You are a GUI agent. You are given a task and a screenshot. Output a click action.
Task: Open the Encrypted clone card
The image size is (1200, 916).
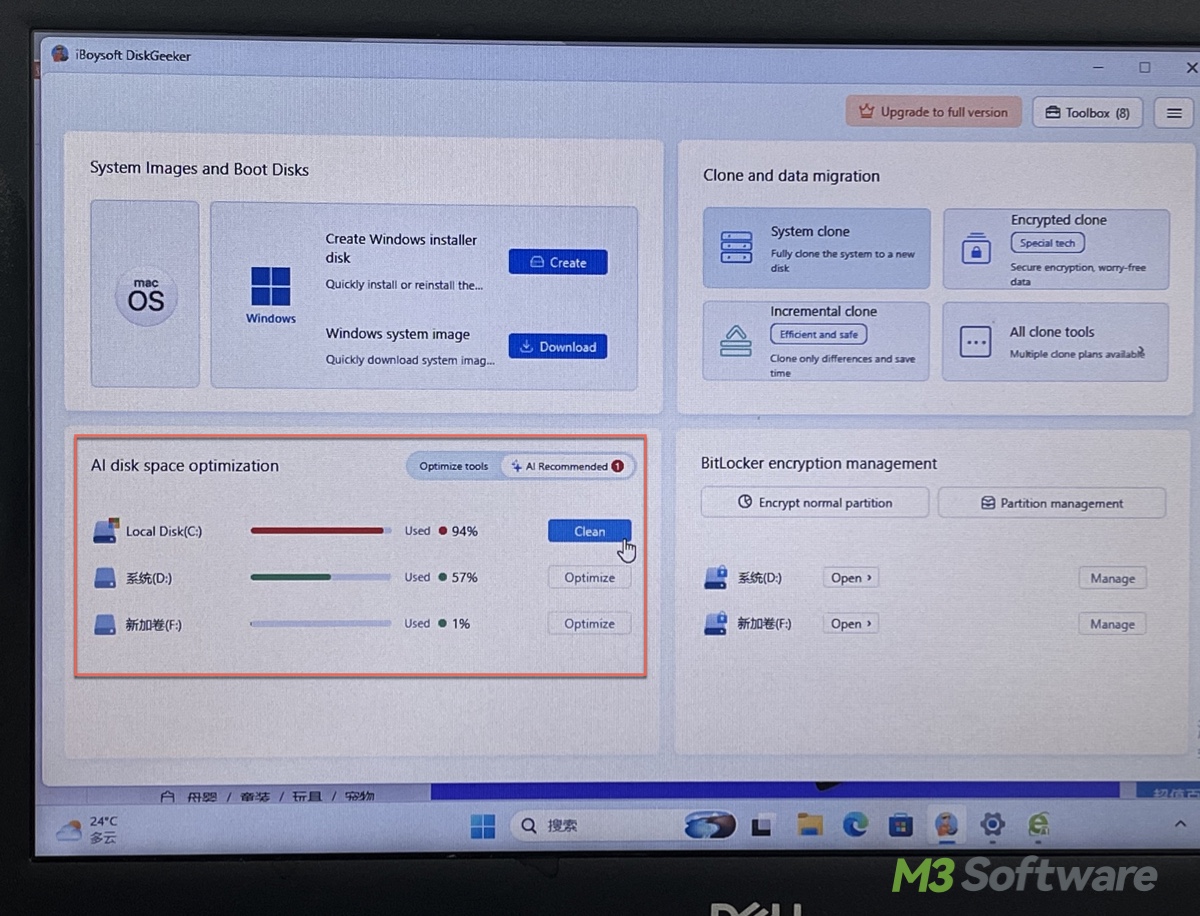1056,249
